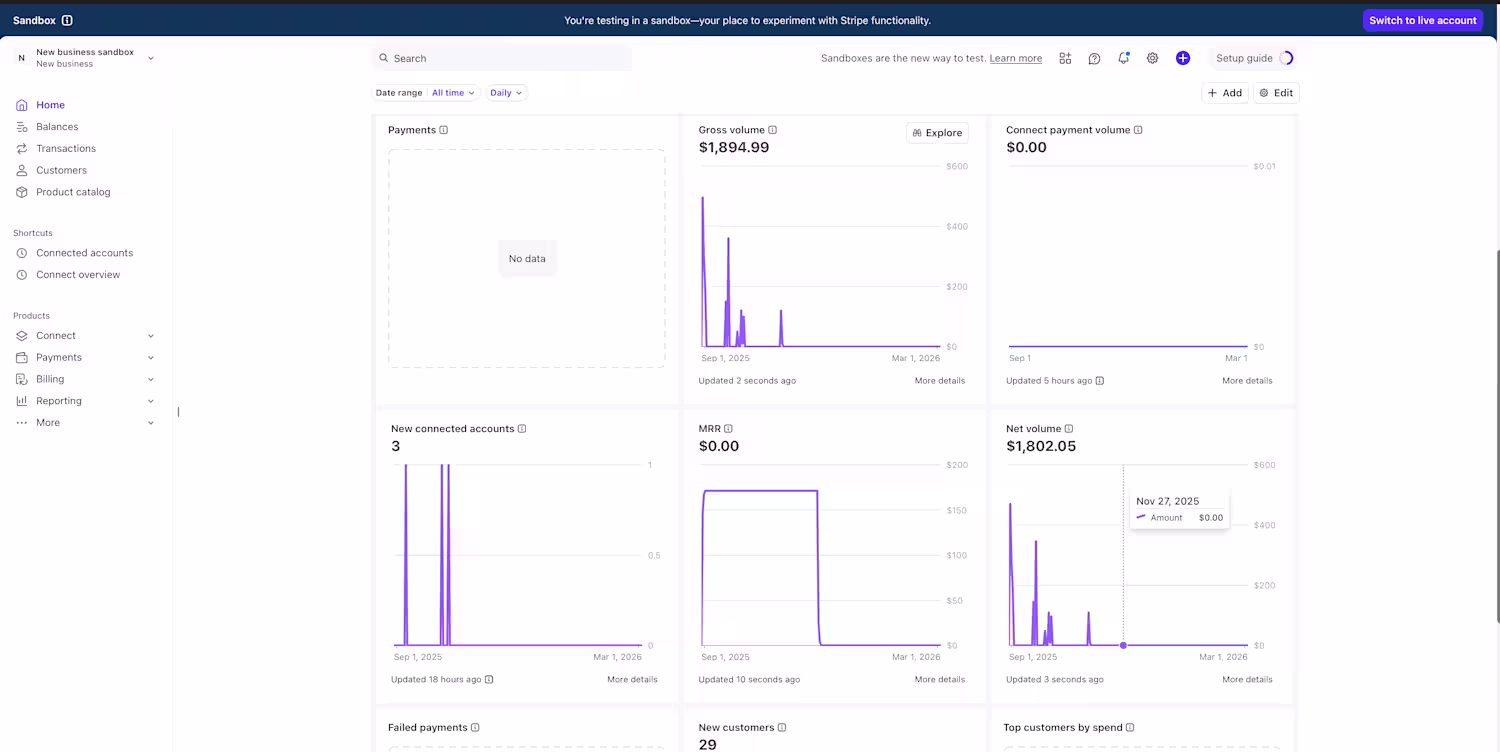Open Product catalog in the sidebar

click(73, 192)
